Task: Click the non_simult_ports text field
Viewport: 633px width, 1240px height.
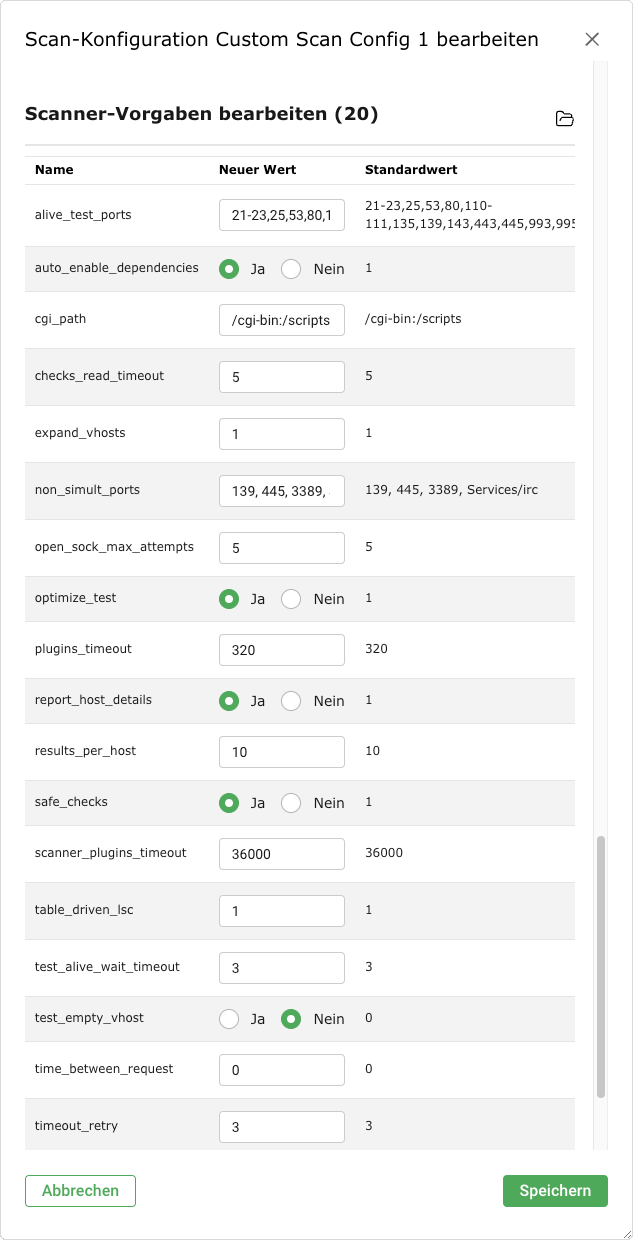Action: point(282,491)
